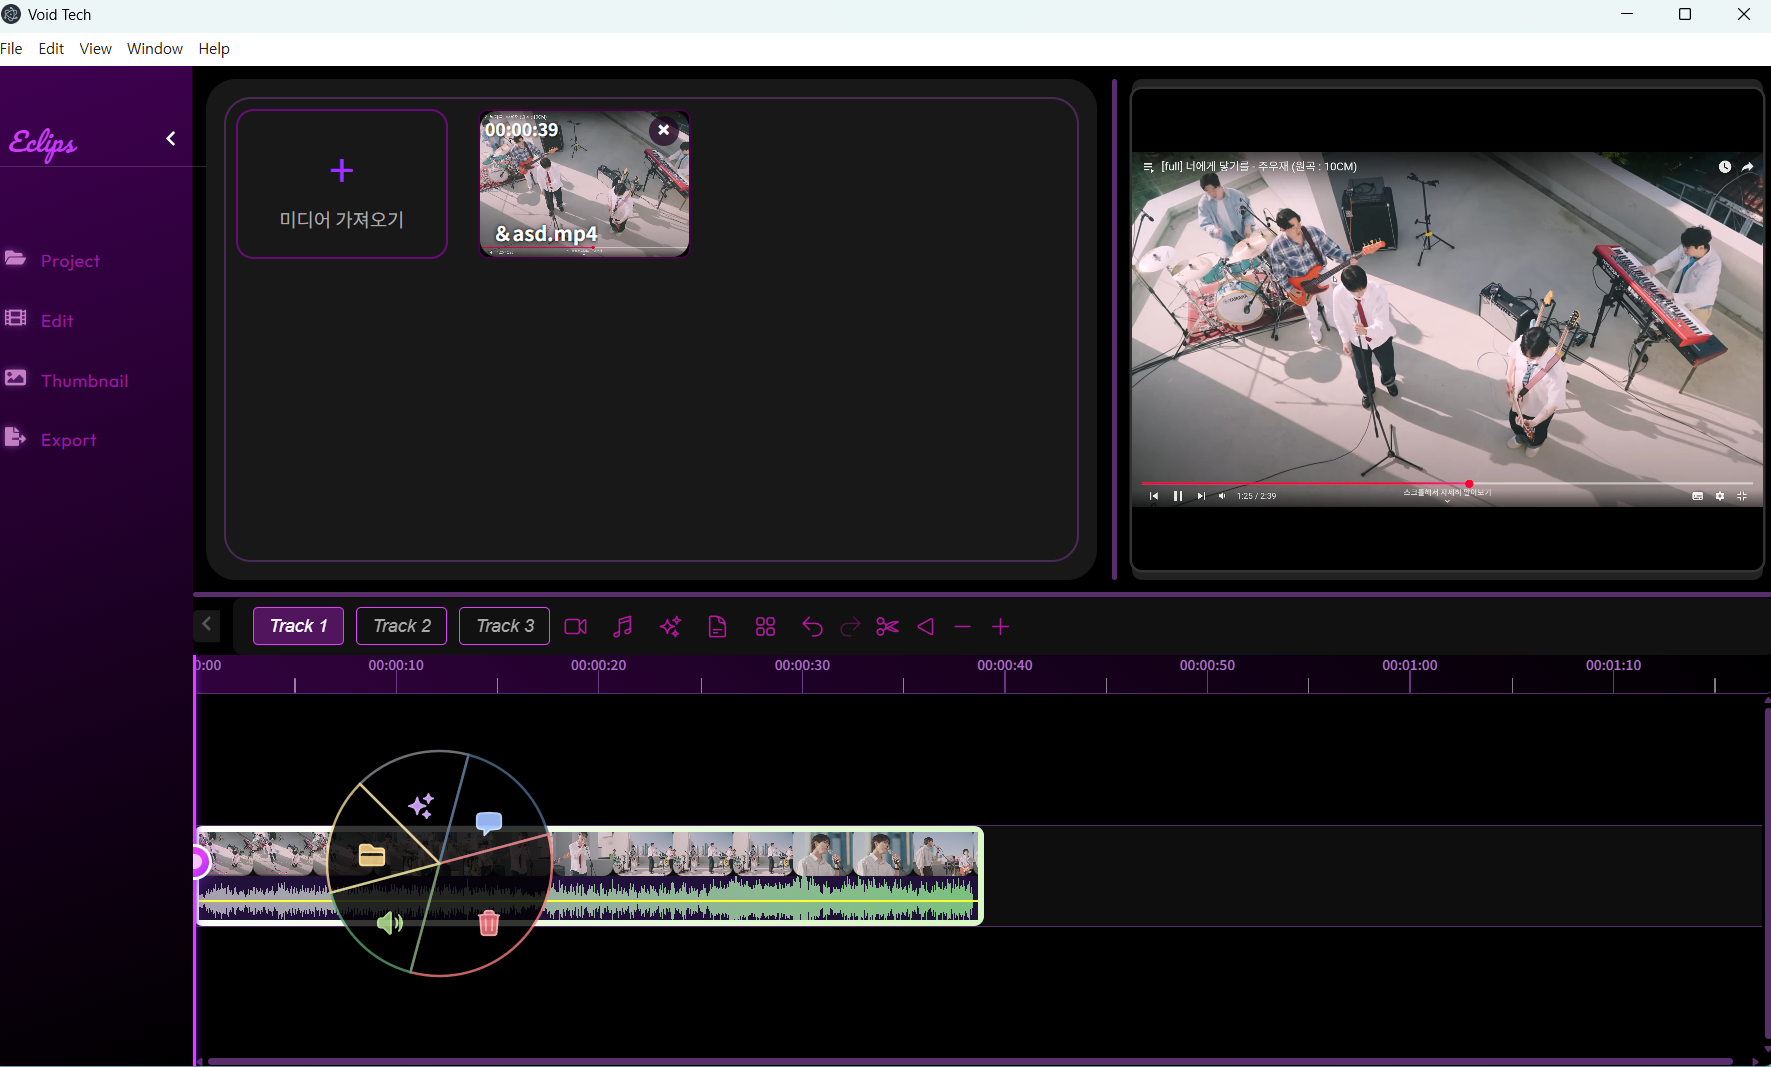Open the Project section in the sidebar
Image resolution: width=1771 pixels, height=1067 pixels.
click(x=69, y=261)
